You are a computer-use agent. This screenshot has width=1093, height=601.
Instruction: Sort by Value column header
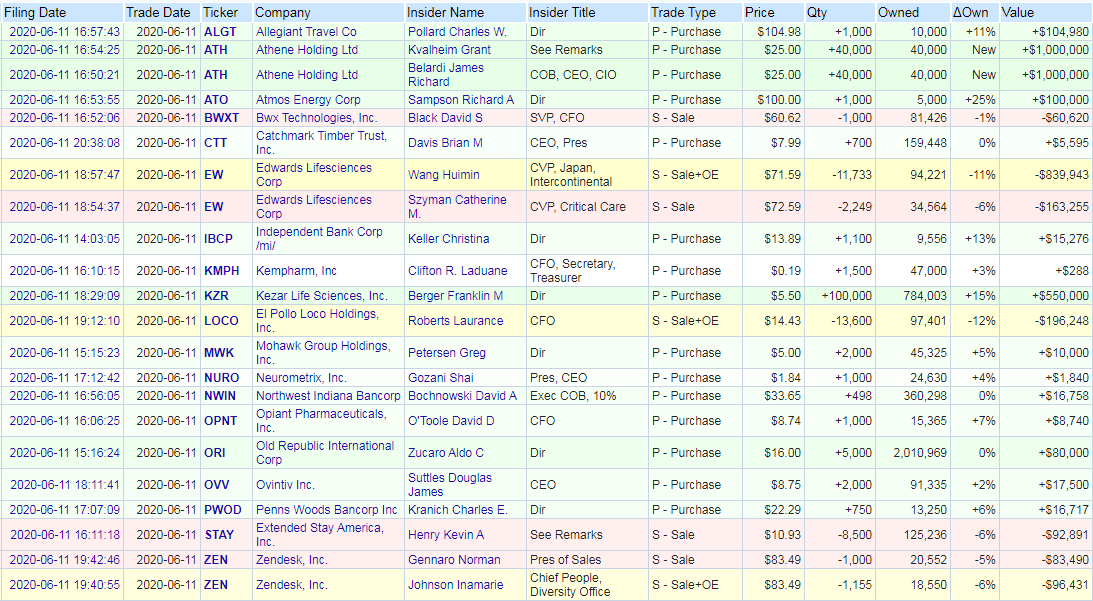click(x=1018, y=13)
